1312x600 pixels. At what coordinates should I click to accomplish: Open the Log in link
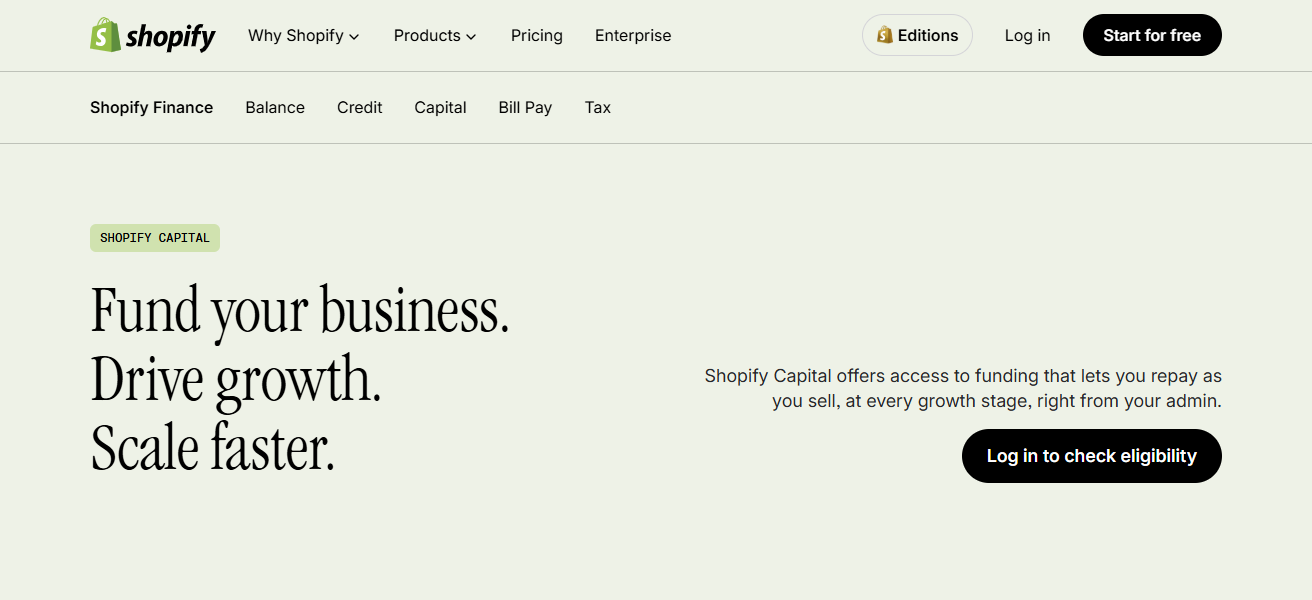(1027, 35)
